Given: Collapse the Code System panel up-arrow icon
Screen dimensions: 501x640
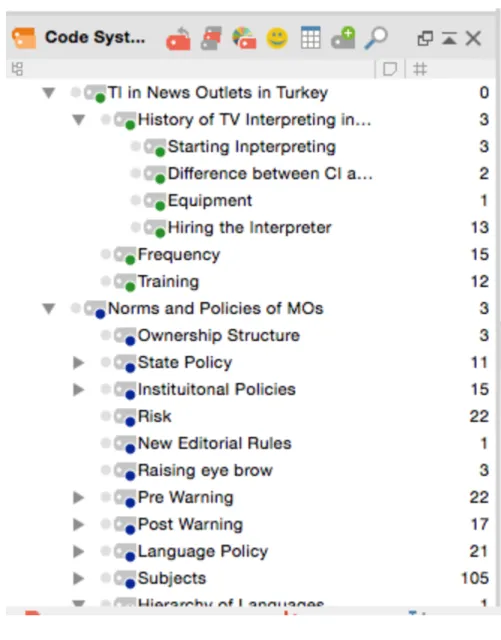Looking at the screenshot, I should click(449, 39).
